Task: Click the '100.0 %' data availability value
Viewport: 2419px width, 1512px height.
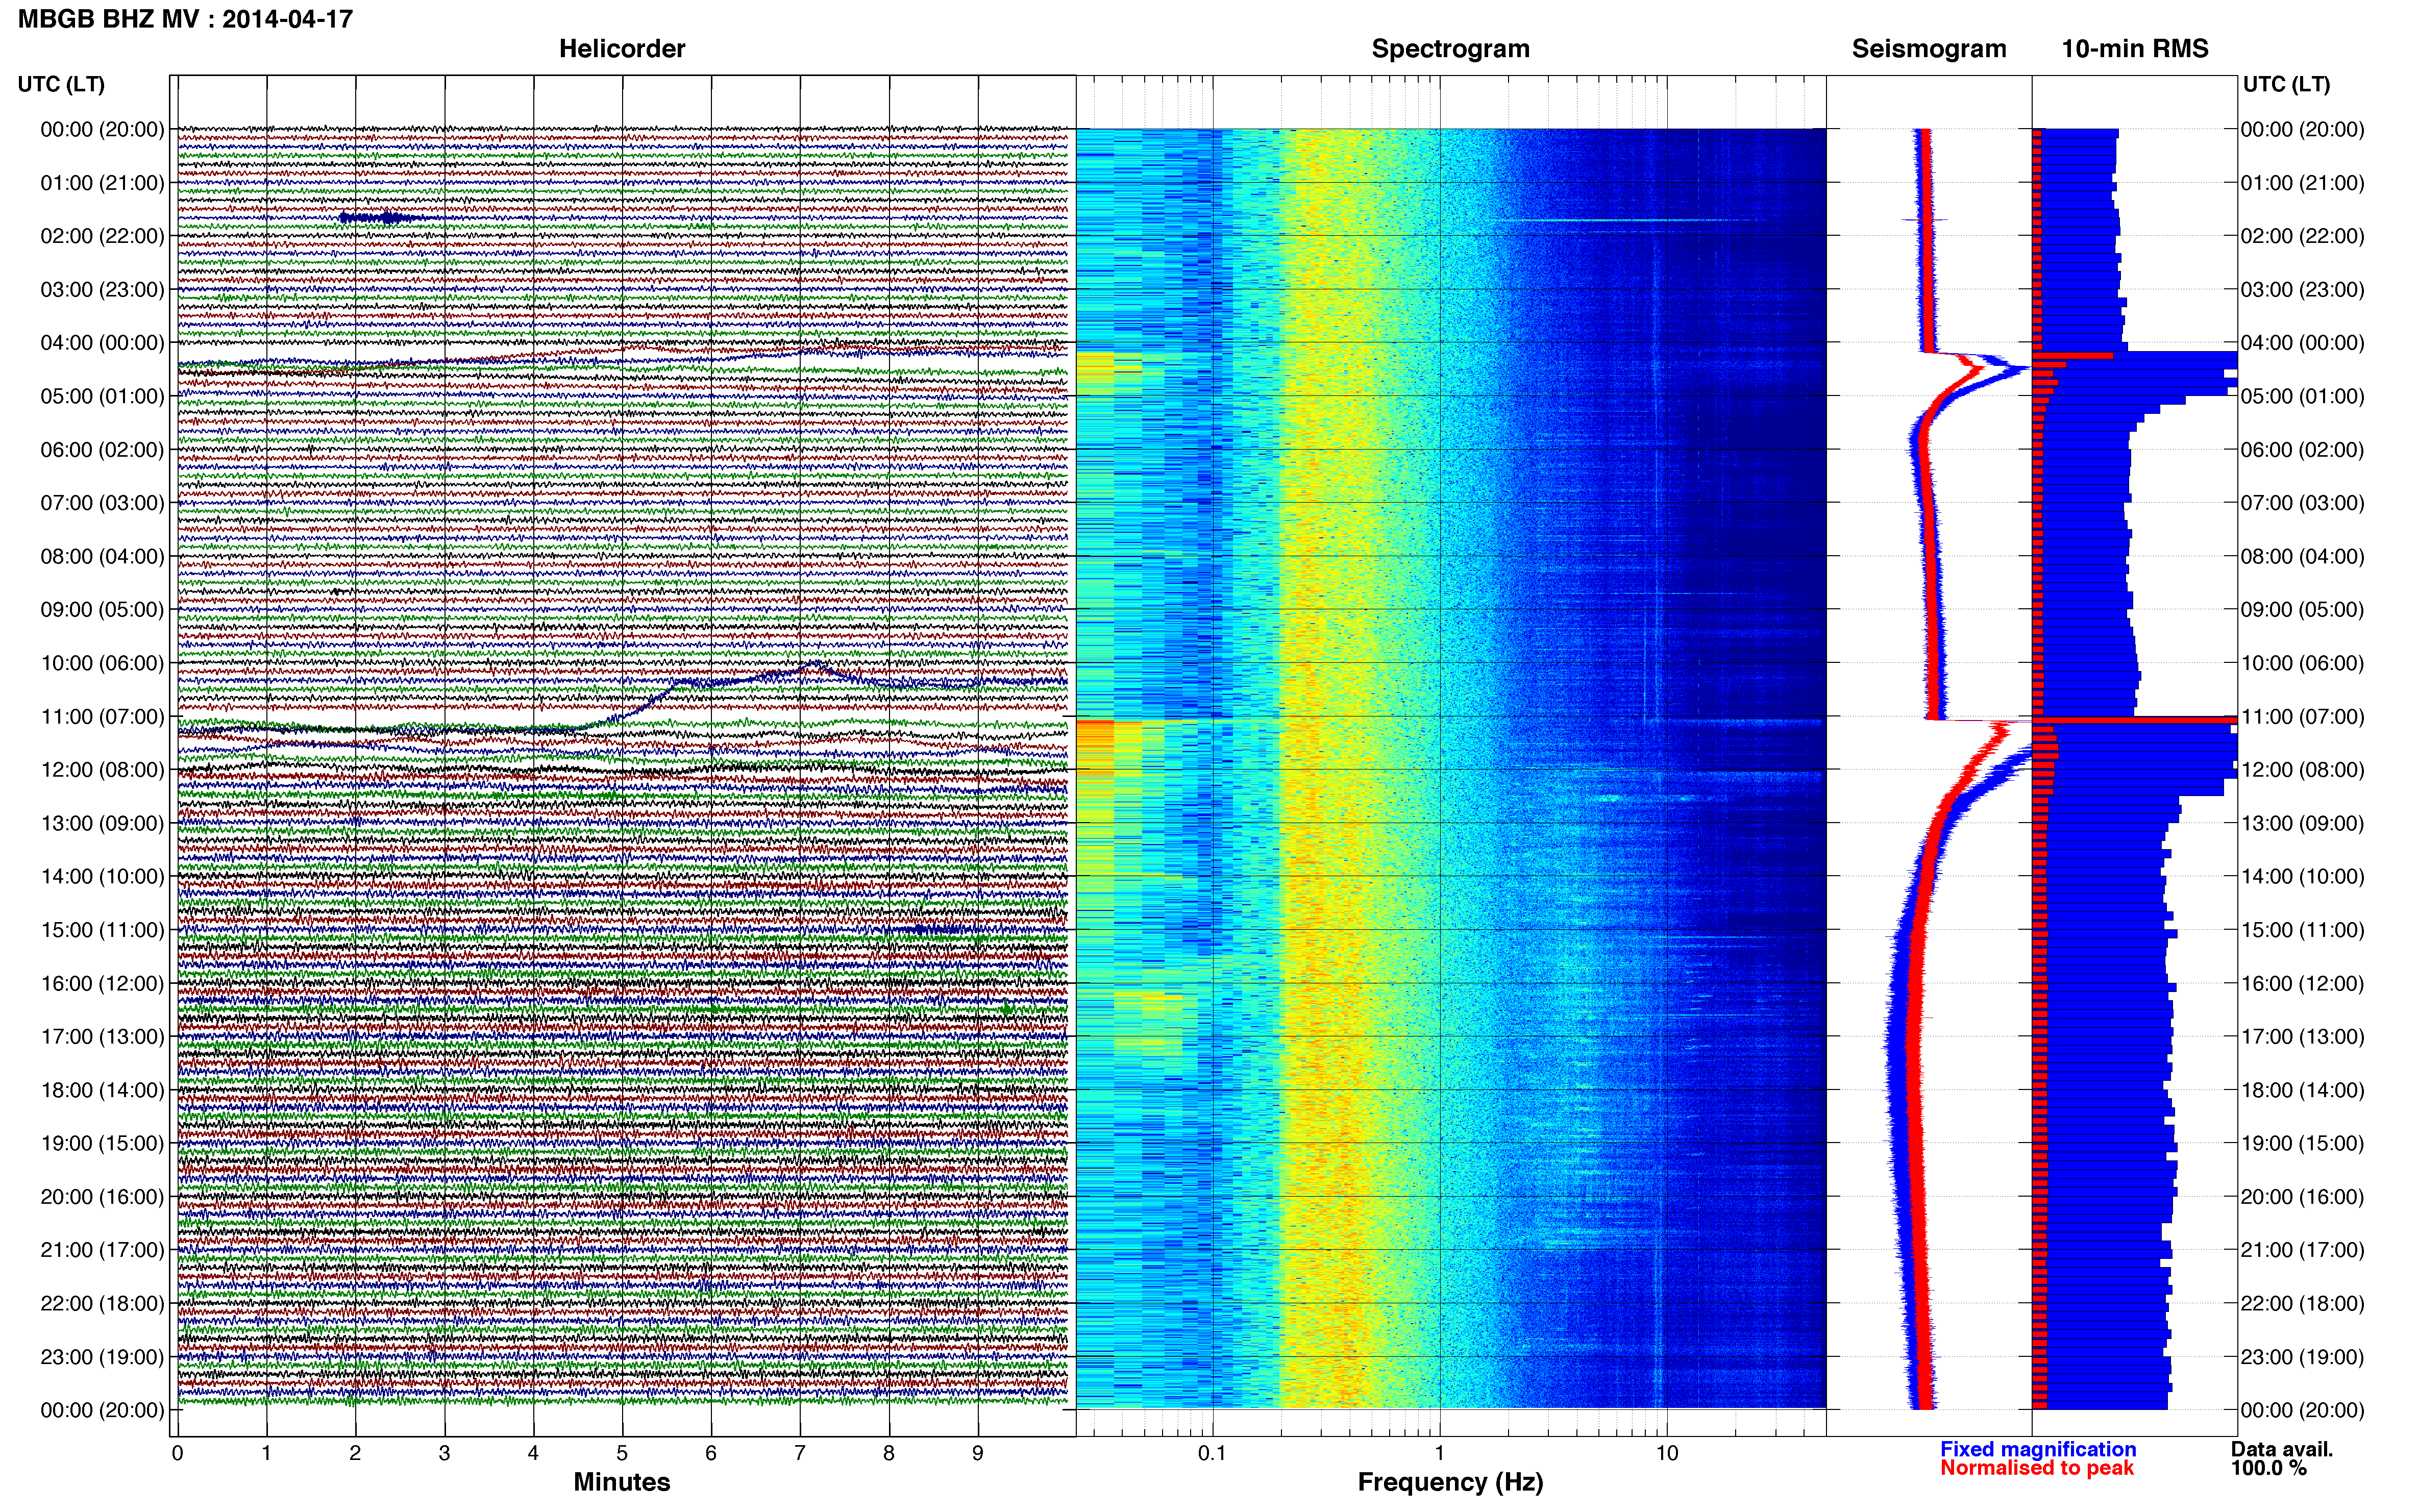Action: pos(2268,1468)
